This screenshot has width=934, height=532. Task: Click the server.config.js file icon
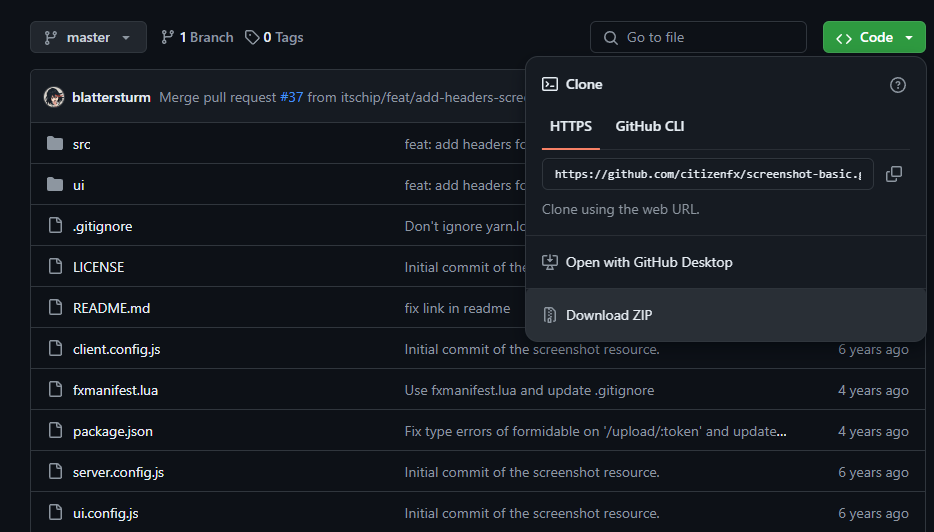point(55,472)
